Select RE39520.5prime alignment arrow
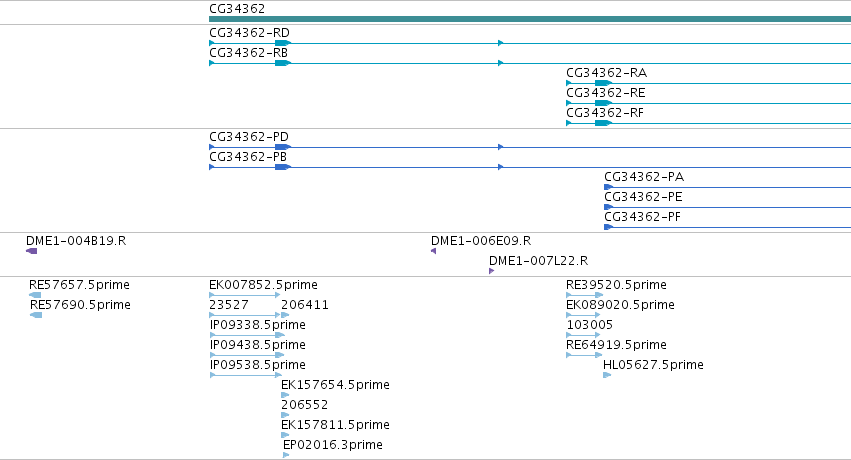The image size is (851, 460). pyautogui.click(x=585, y=295)
